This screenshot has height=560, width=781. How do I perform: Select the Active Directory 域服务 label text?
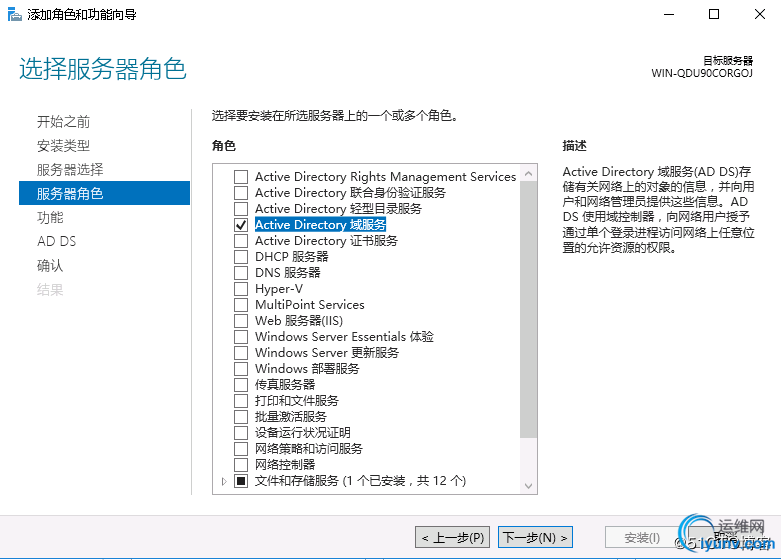click(x=320, y=225)
